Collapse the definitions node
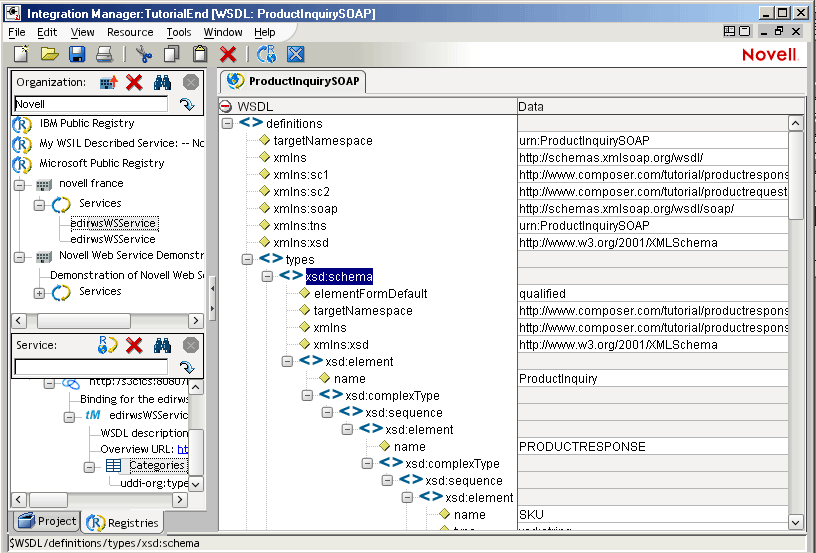The image size is (816, 553). [x=227, y=123]
